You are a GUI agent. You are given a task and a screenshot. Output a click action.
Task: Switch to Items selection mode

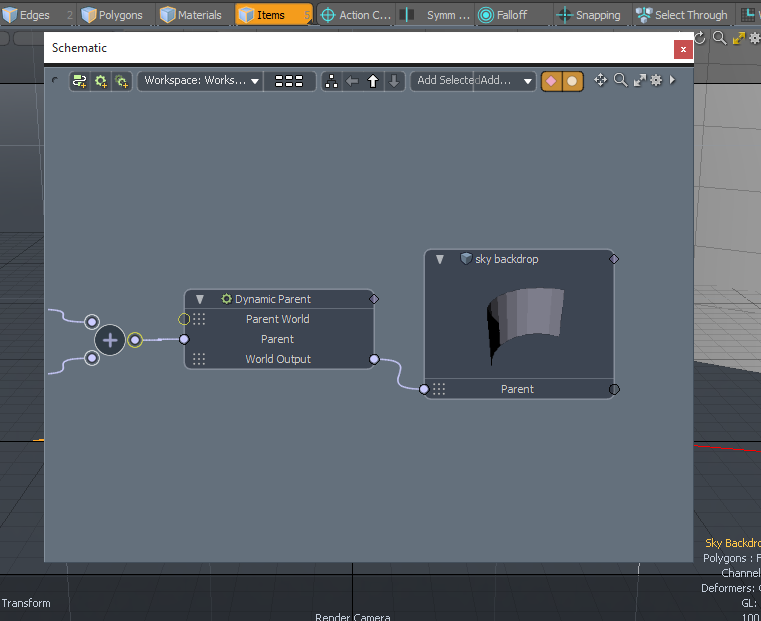(x=274, y=15)
